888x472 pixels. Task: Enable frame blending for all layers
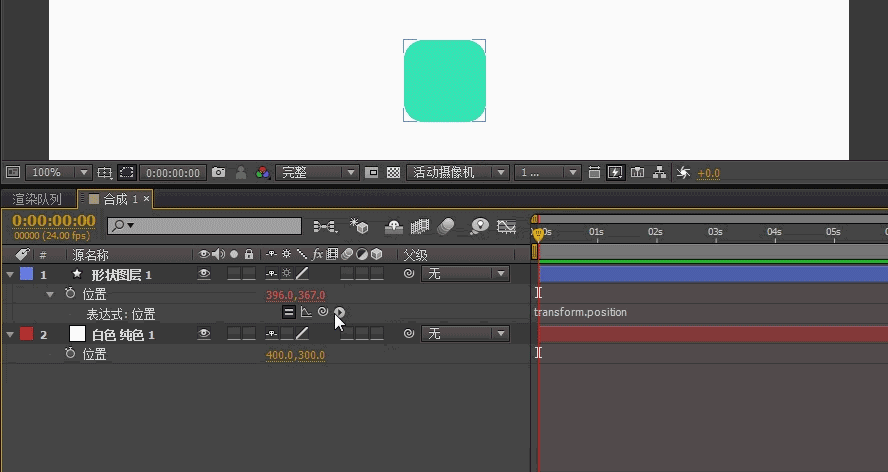[x=420, y=227]
